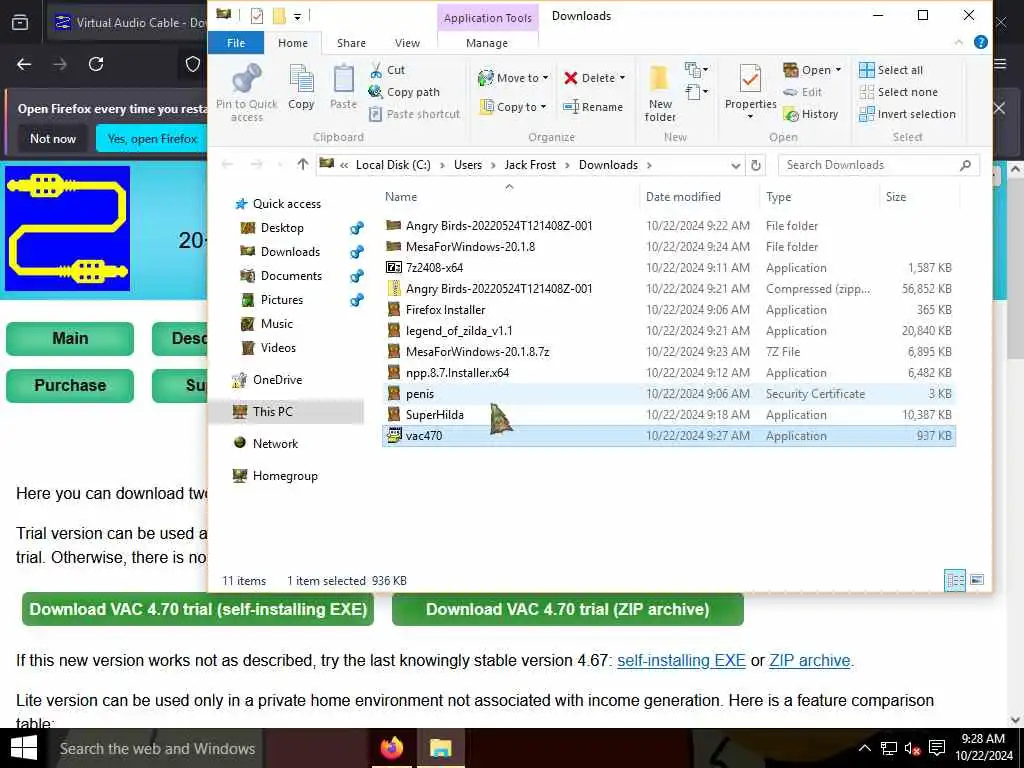This screenshot has width=1024, height=768.
Task: Expand the address bar history dropdown
Action: coord(735,165)
